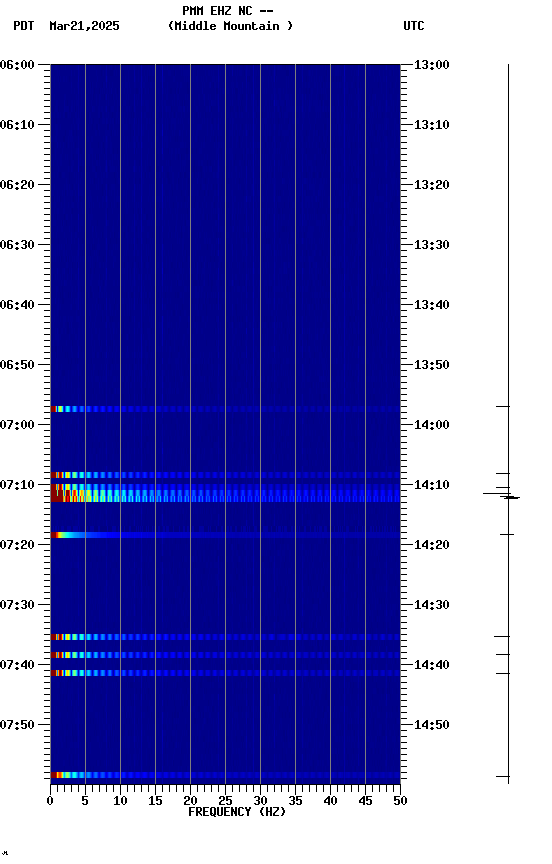Click the 20 Hz frequency axis label
Screen dimensions: 552x864
(x=190, y=801)
